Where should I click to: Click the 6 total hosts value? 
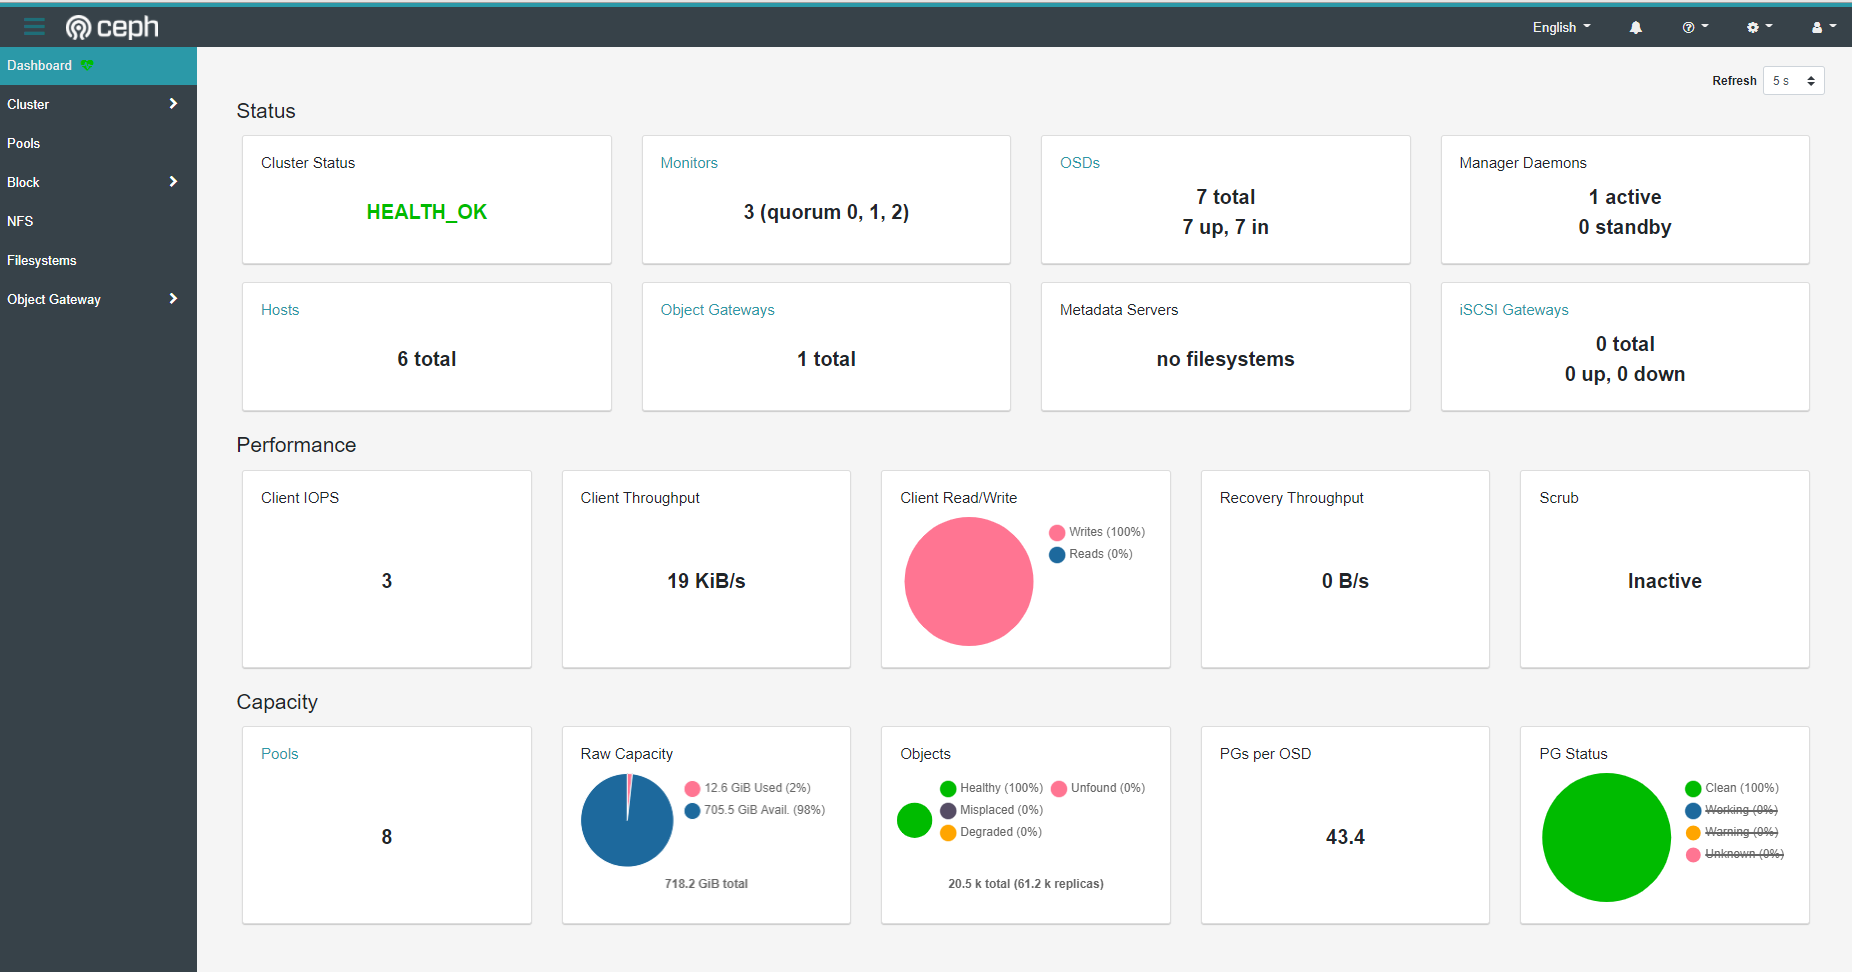427,359
